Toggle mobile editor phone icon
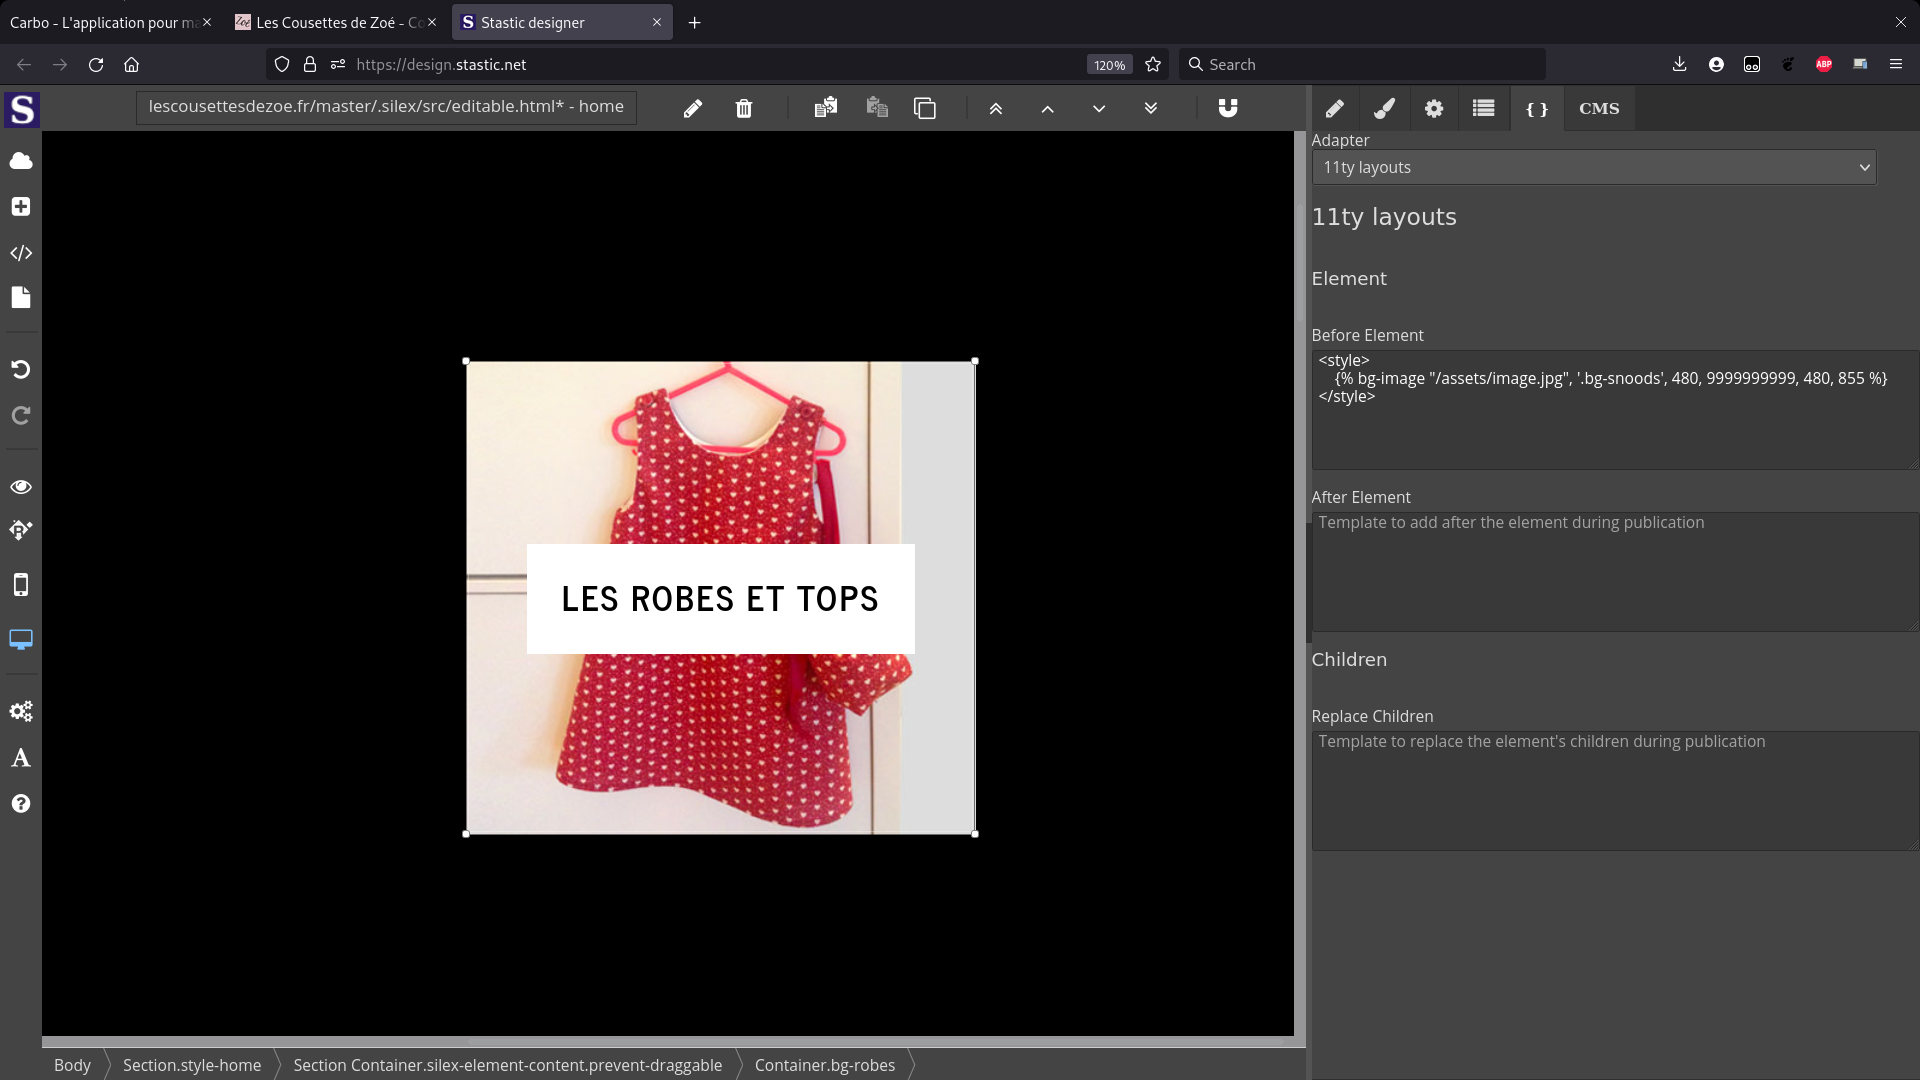The image size is (1920, 1080). (21, 585)
